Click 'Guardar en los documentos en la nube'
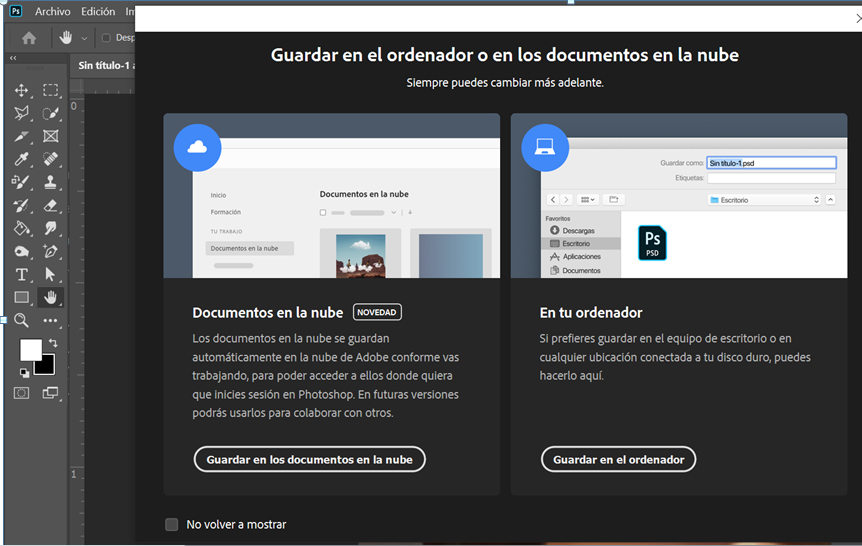862x546 pixels. pyautogui.click(x=310, y=459)
